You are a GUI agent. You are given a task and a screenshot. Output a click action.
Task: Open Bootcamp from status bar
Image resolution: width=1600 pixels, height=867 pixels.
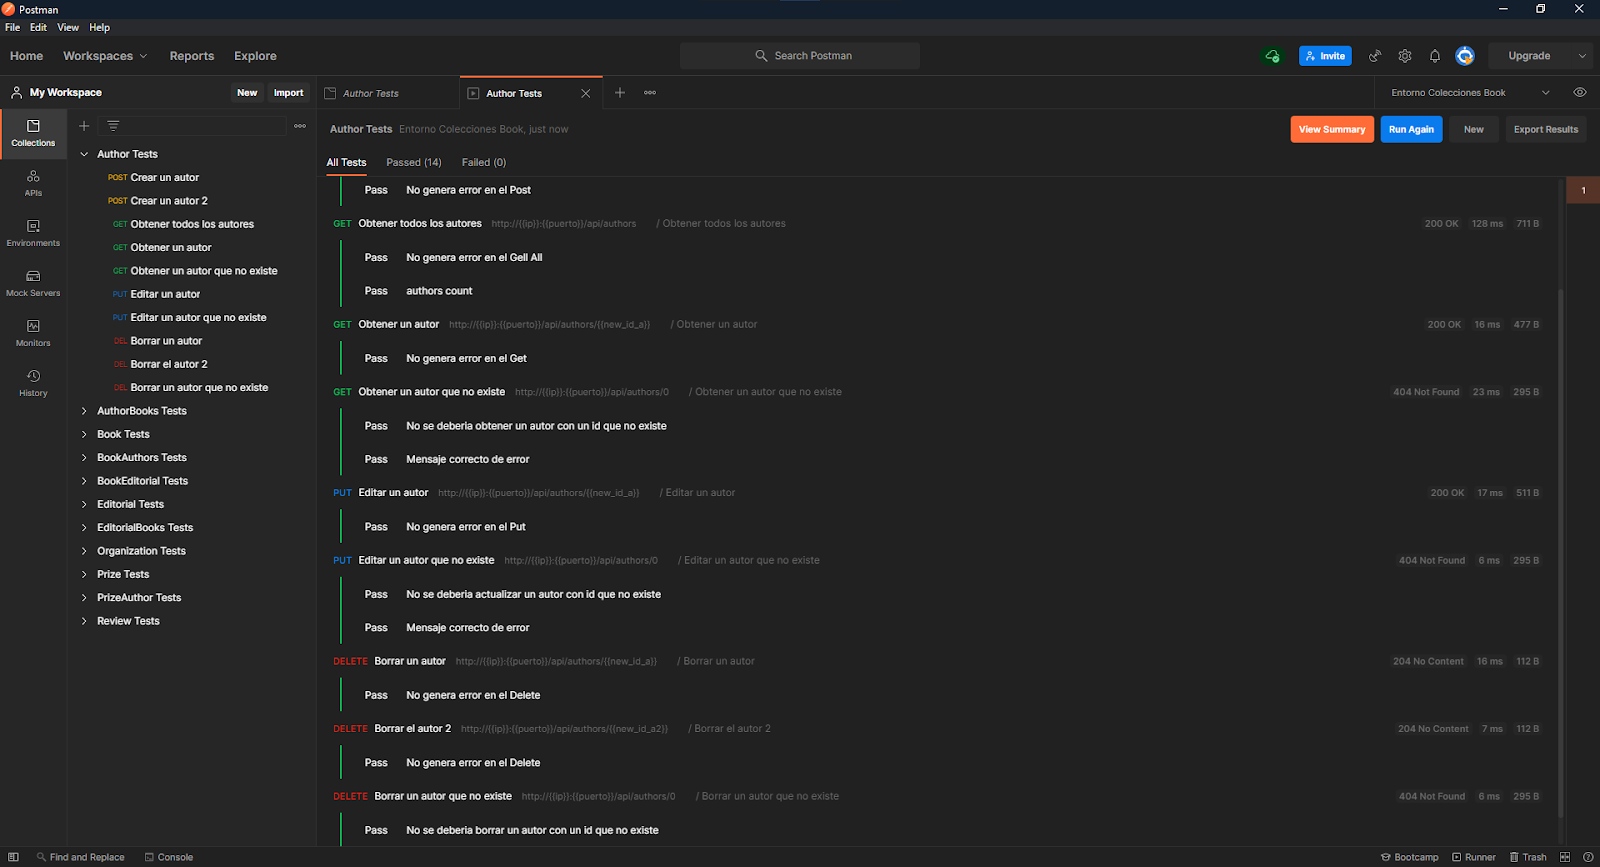pos(1410,857)
